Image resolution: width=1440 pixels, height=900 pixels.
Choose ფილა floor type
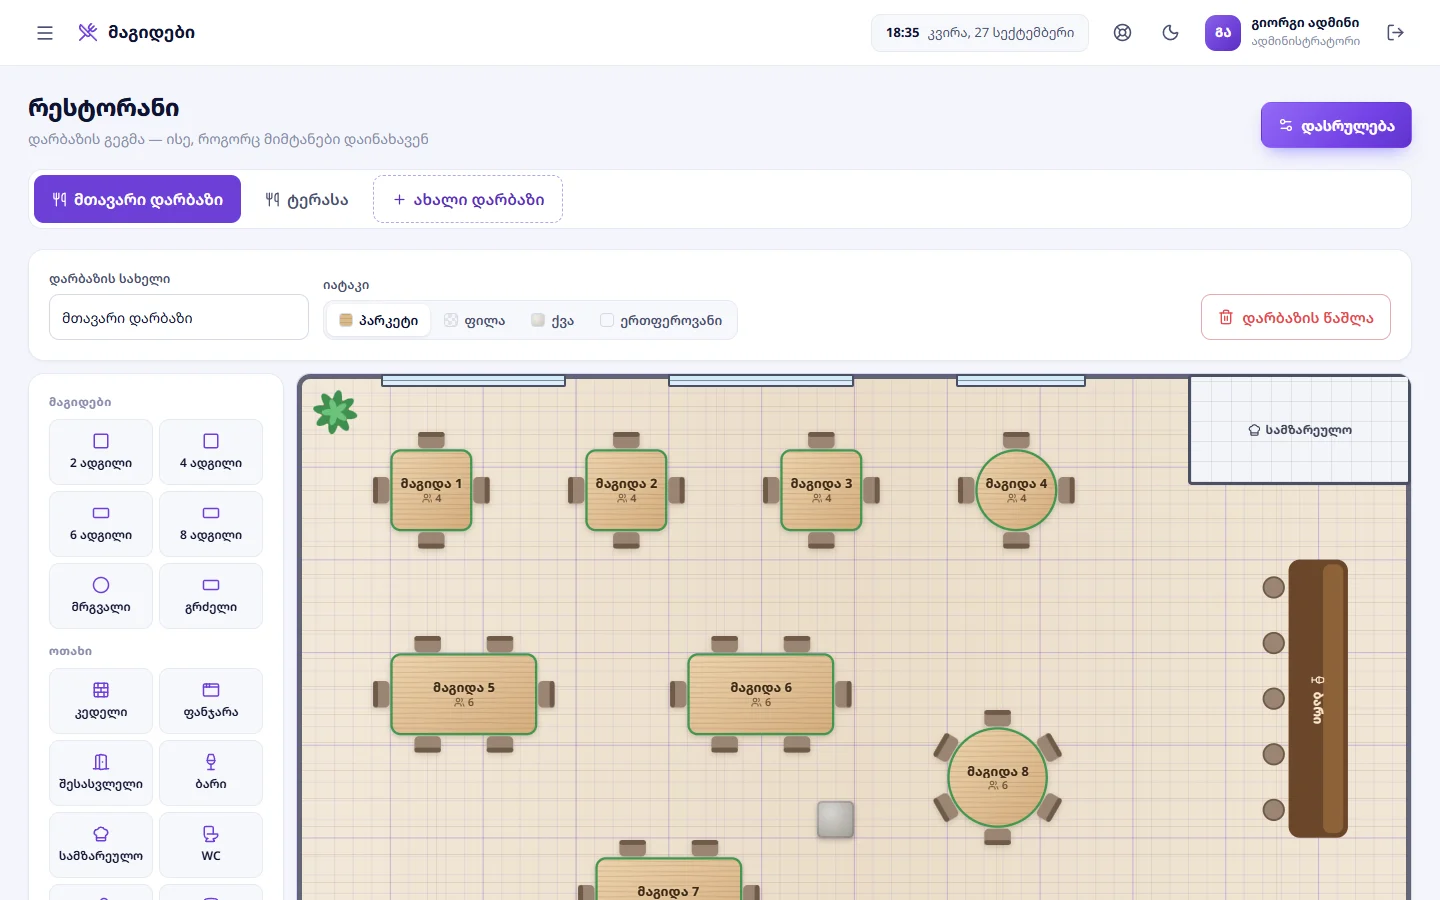click(475, 320)
